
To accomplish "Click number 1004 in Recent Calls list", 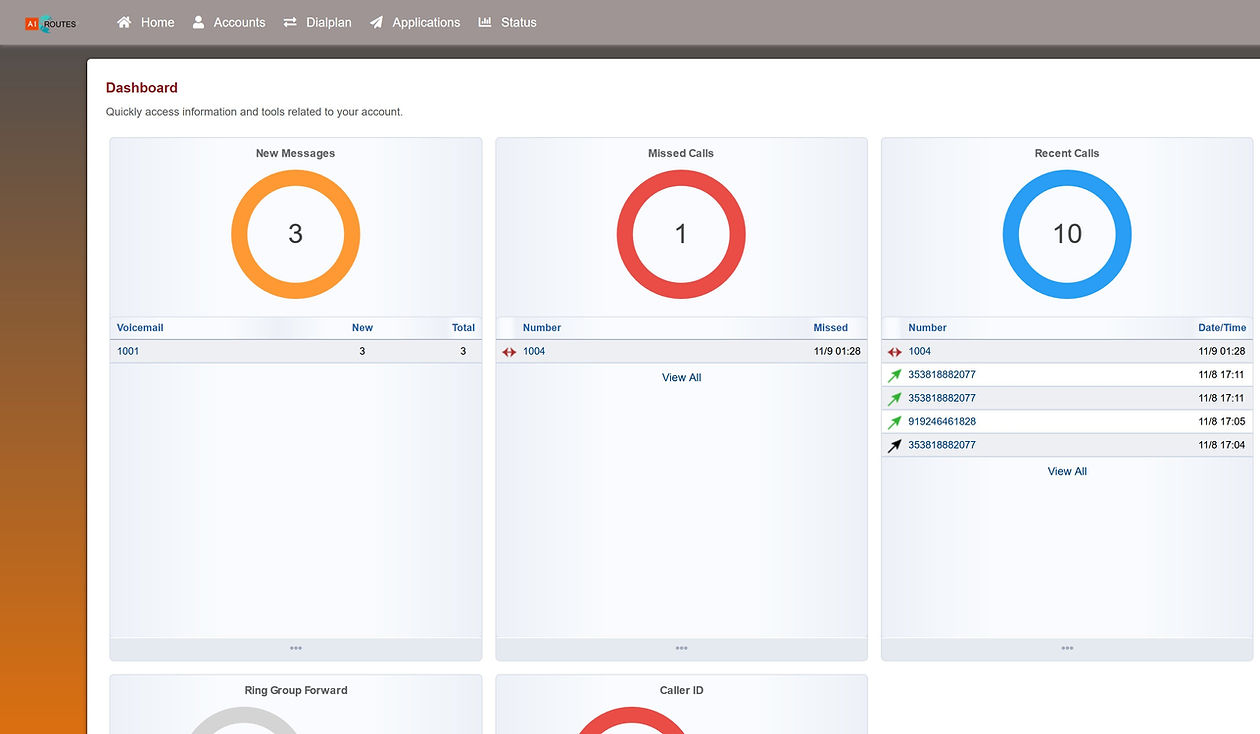I will click(x=920, y=352).
